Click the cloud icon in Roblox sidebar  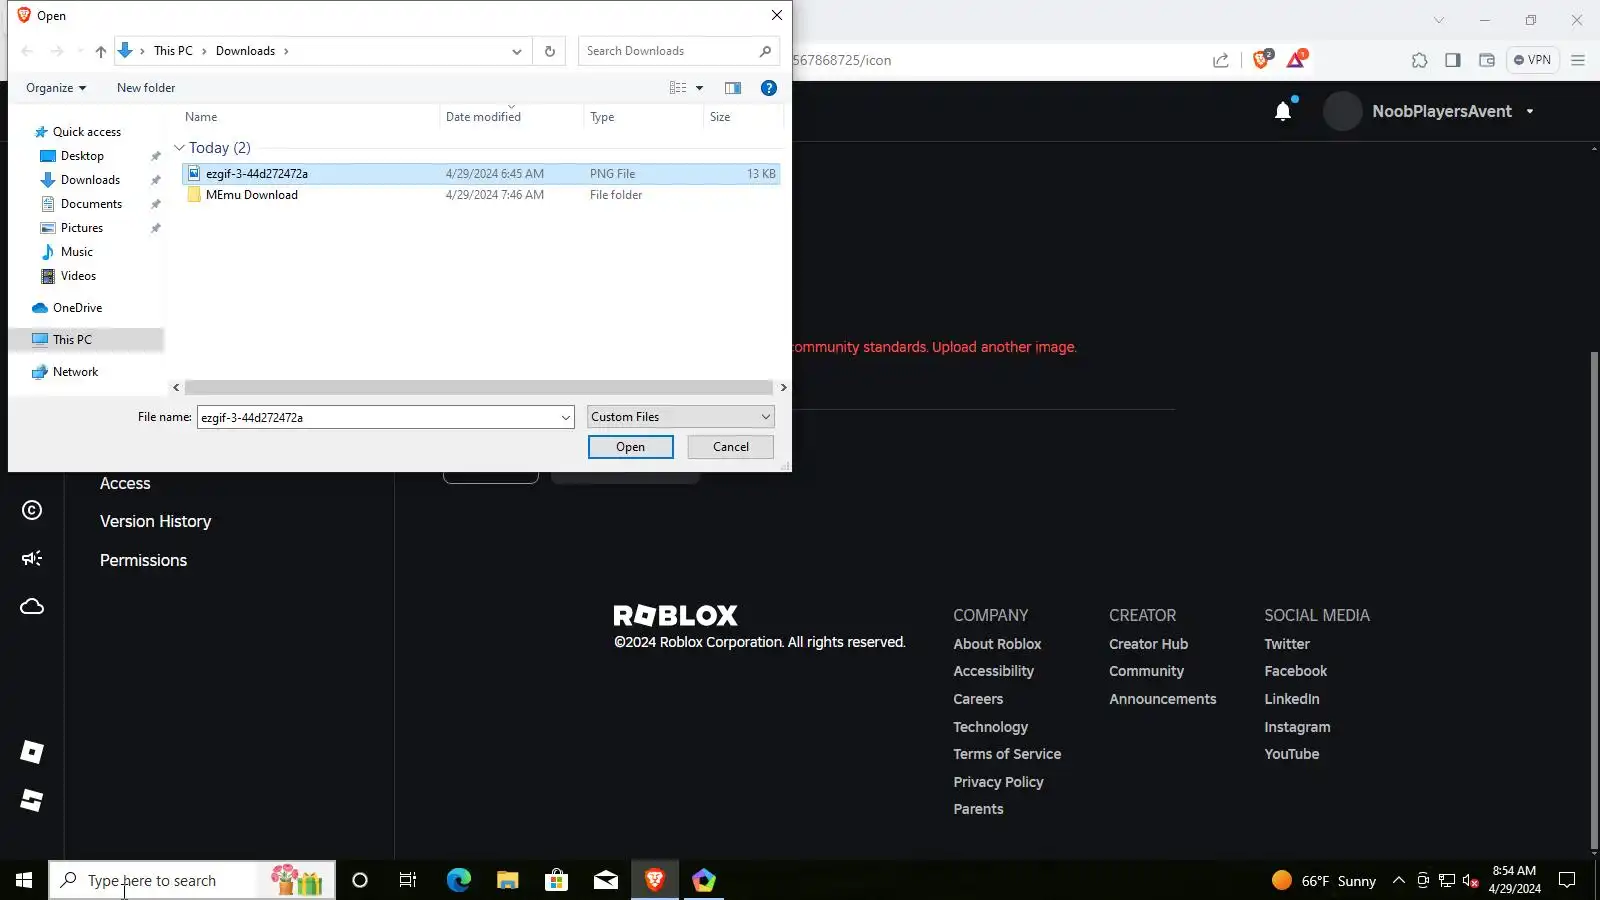(32, 606)
